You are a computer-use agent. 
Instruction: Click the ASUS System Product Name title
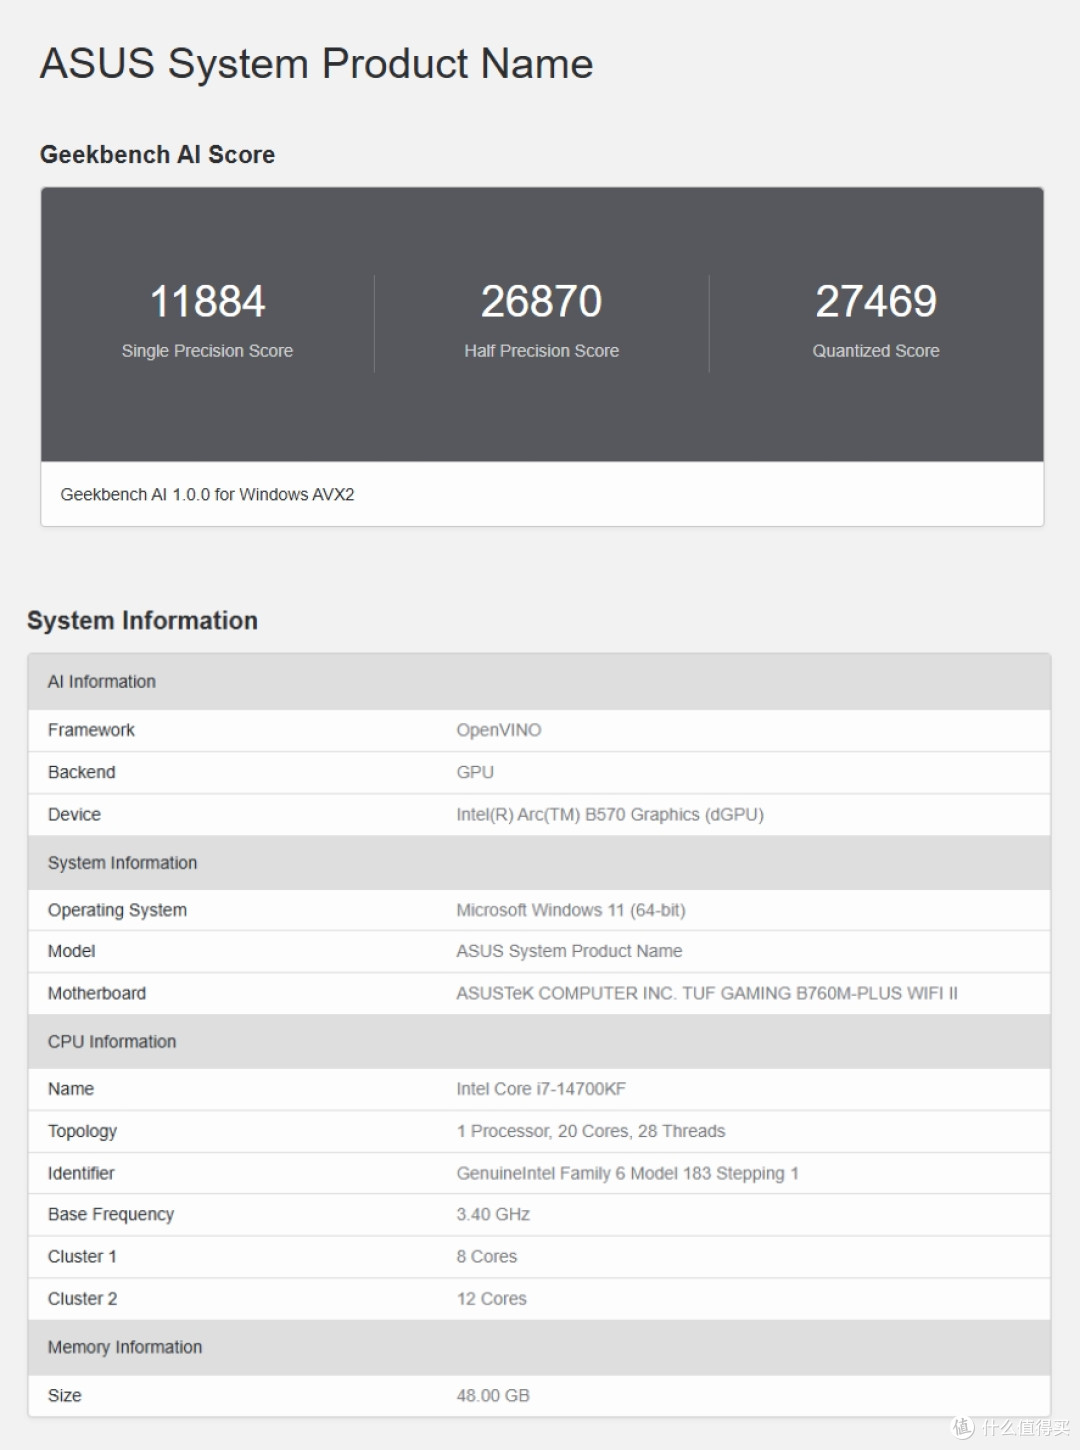(316, 64)
